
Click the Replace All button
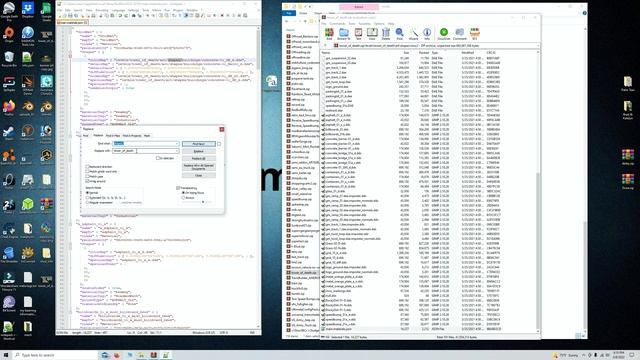point(199,158)
